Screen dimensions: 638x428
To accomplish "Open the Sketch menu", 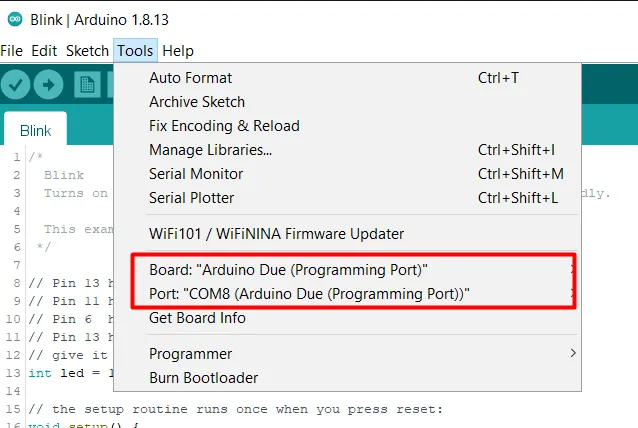I will click(x=87, y=50).
